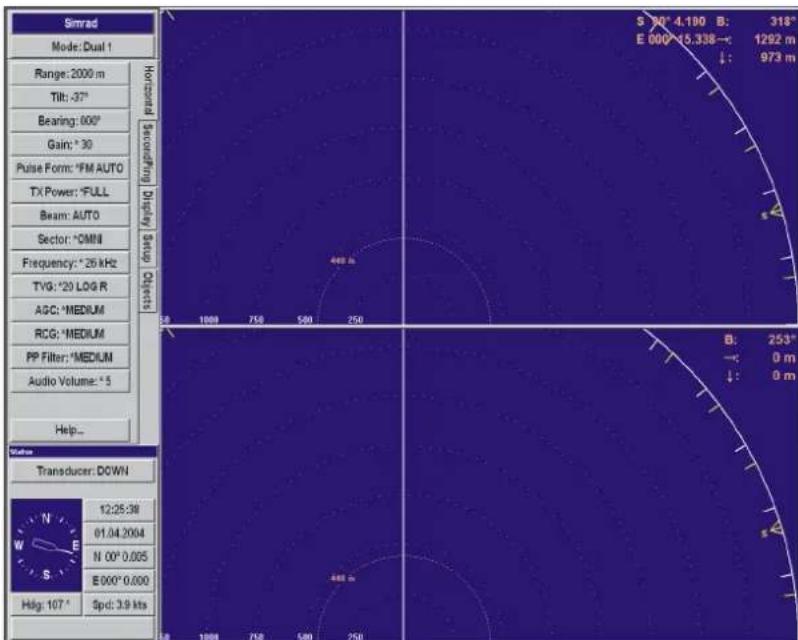Click lower view bearing readout 253°

point(781,340)
